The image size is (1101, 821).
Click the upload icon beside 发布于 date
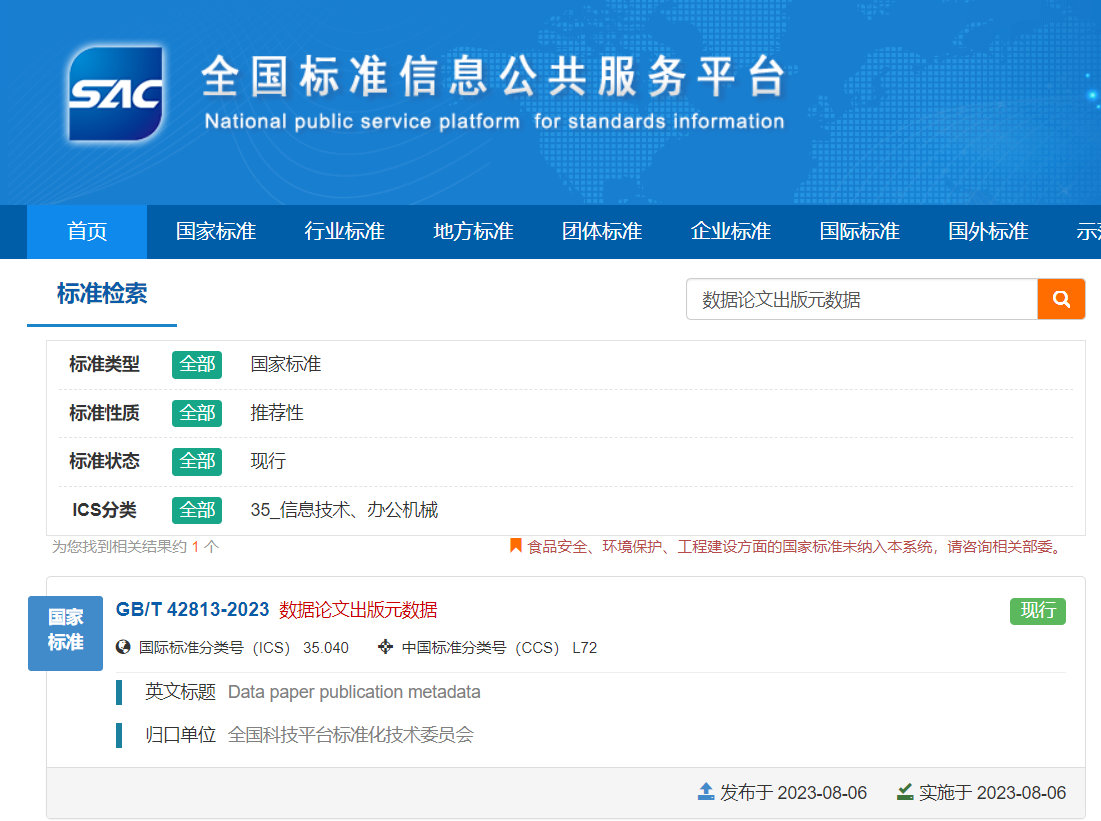706,792
